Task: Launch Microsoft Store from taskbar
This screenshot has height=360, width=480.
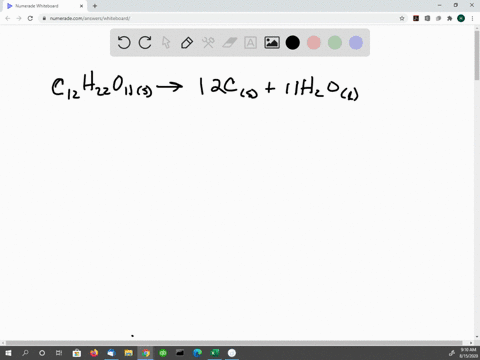Action: [x=77, y=353]
